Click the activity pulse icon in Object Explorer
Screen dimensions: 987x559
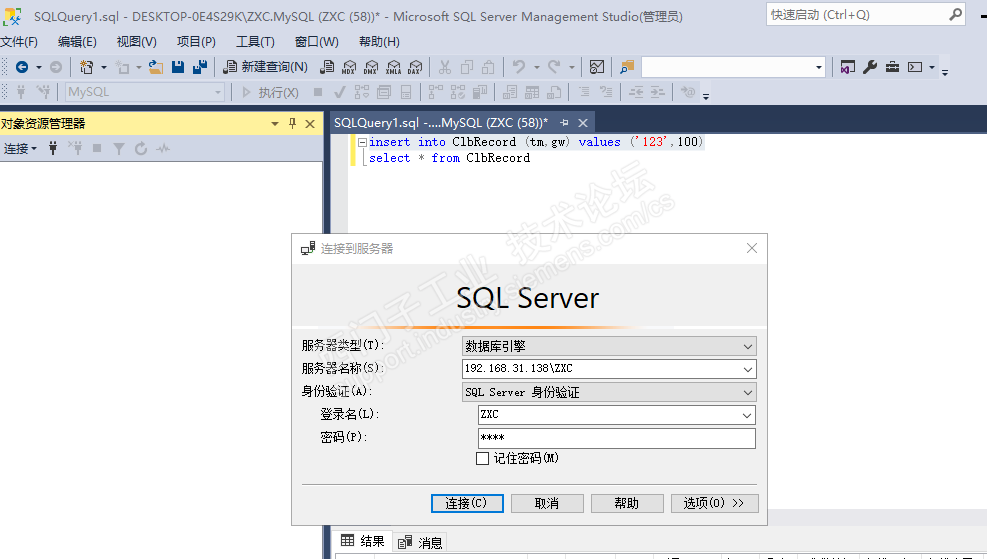tap(163, 149)
